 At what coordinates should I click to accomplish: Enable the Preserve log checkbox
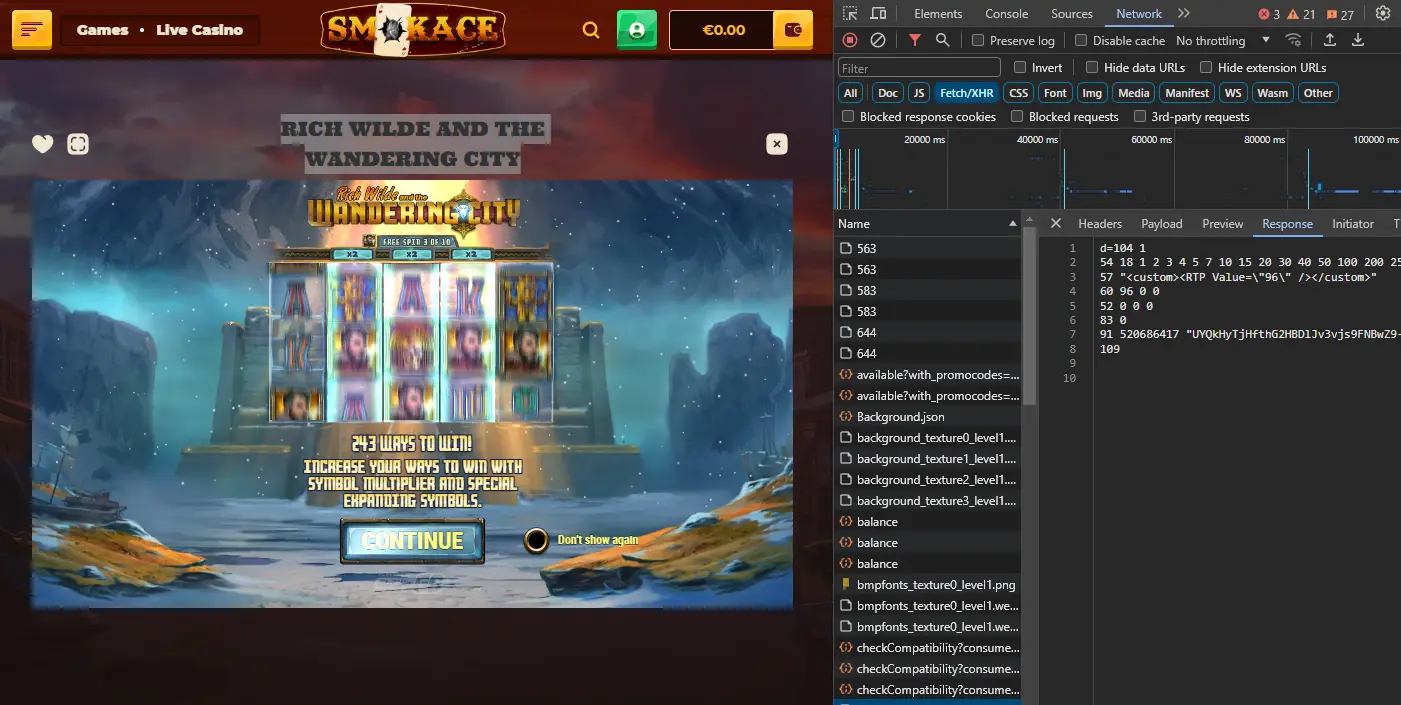pos(978,41)
